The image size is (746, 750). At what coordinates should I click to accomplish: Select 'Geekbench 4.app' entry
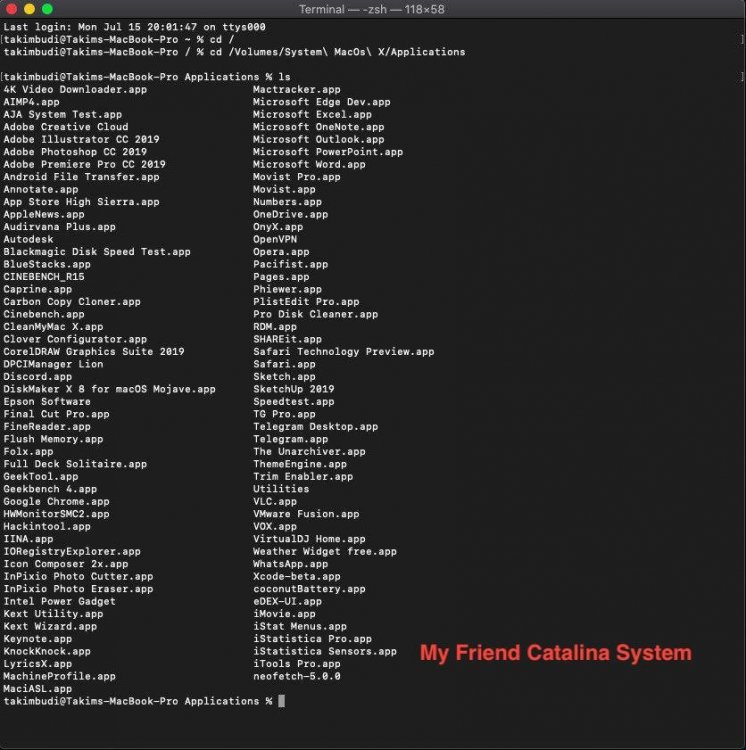click(50, 489)
